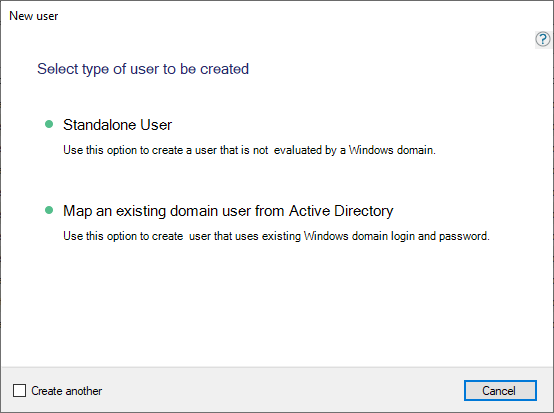Choose Map an existing domain user from Active Directory

[228, 211]
